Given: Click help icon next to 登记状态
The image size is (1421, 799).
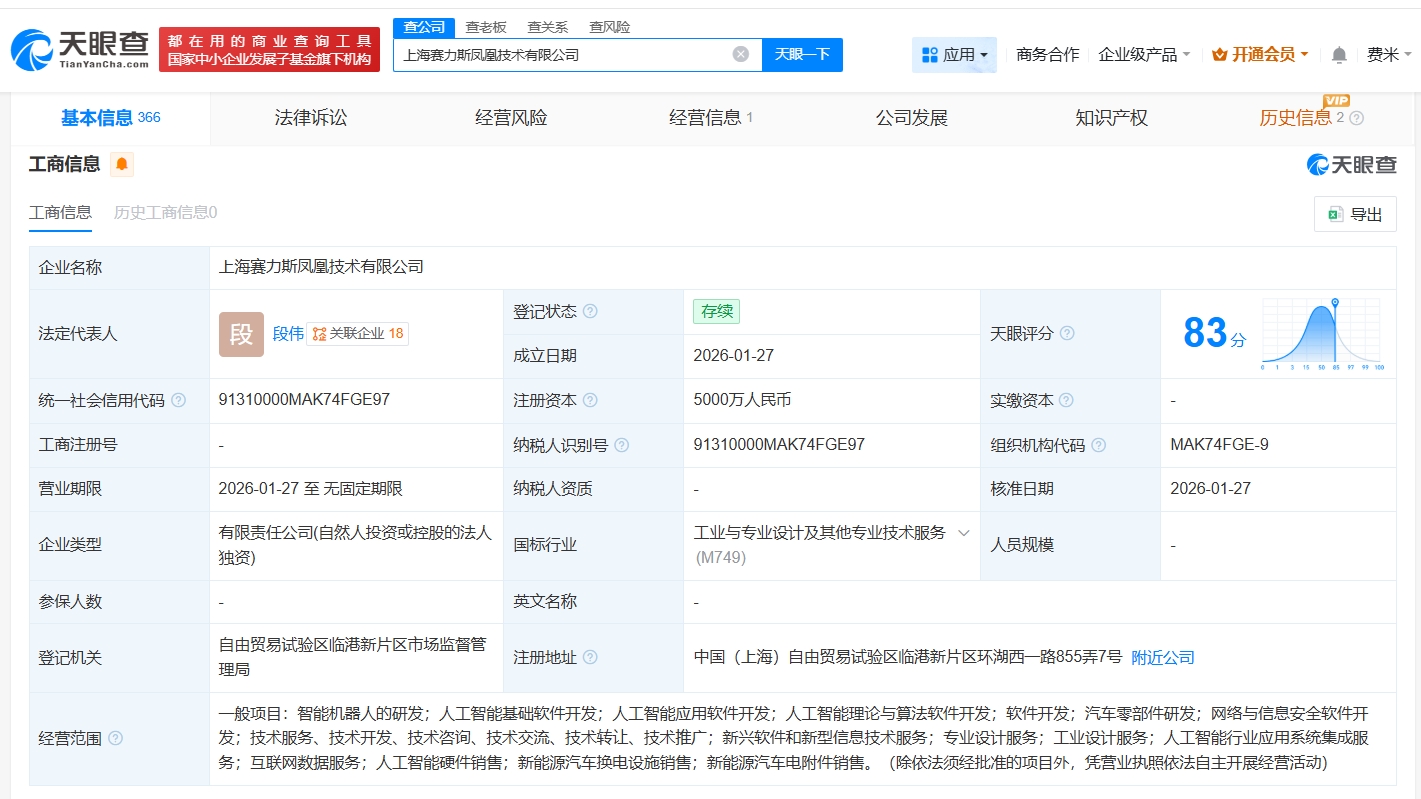Looking at the screenshot, I should [x=590, y=312].
